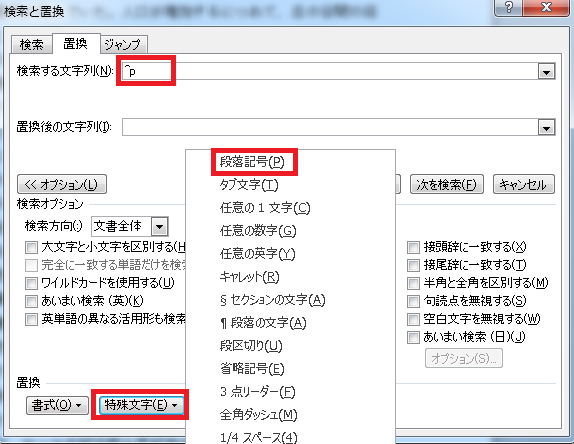The width and height of the screenshot is (574, 444).
Task: Check 半角と全角を区別する option
Action: (414, 283)
